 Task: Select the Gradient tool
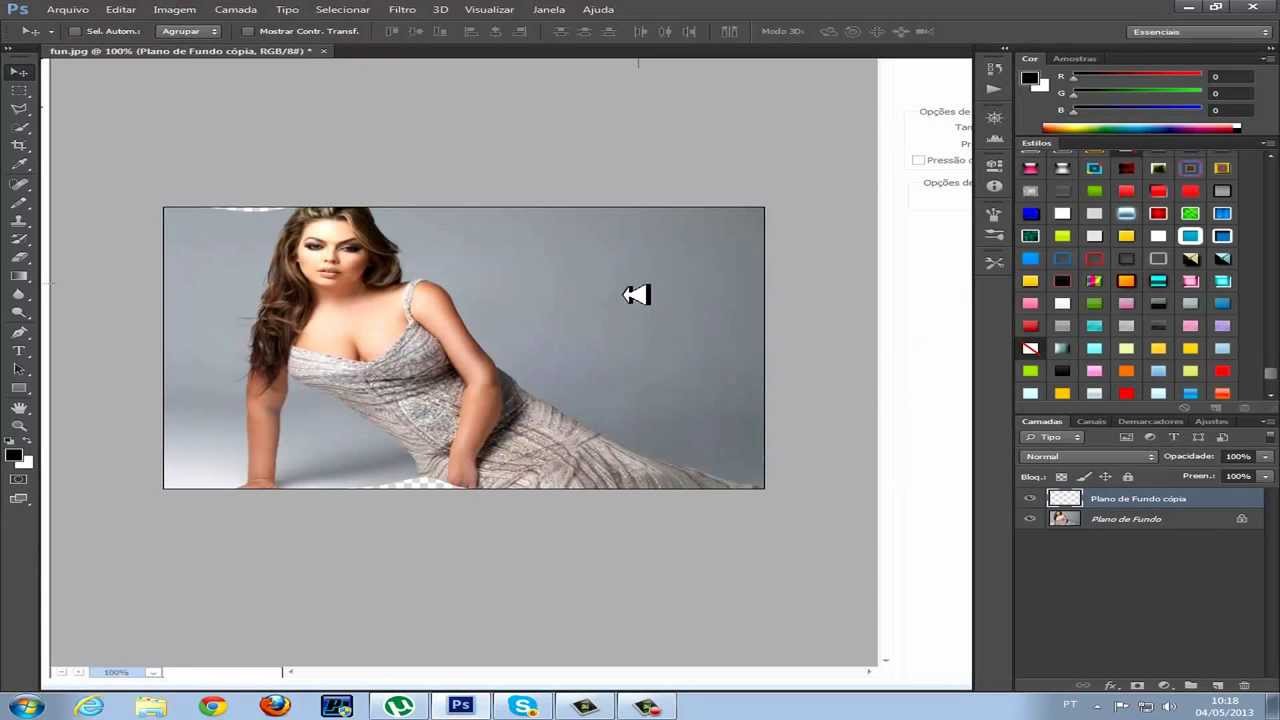click(19, 276)
